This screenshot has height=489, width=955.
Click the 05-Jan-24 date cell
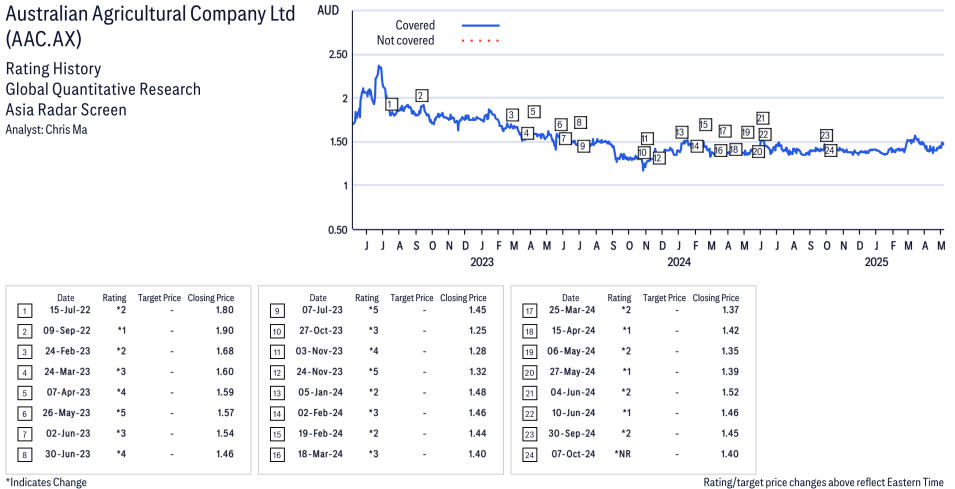pos(320,392)
